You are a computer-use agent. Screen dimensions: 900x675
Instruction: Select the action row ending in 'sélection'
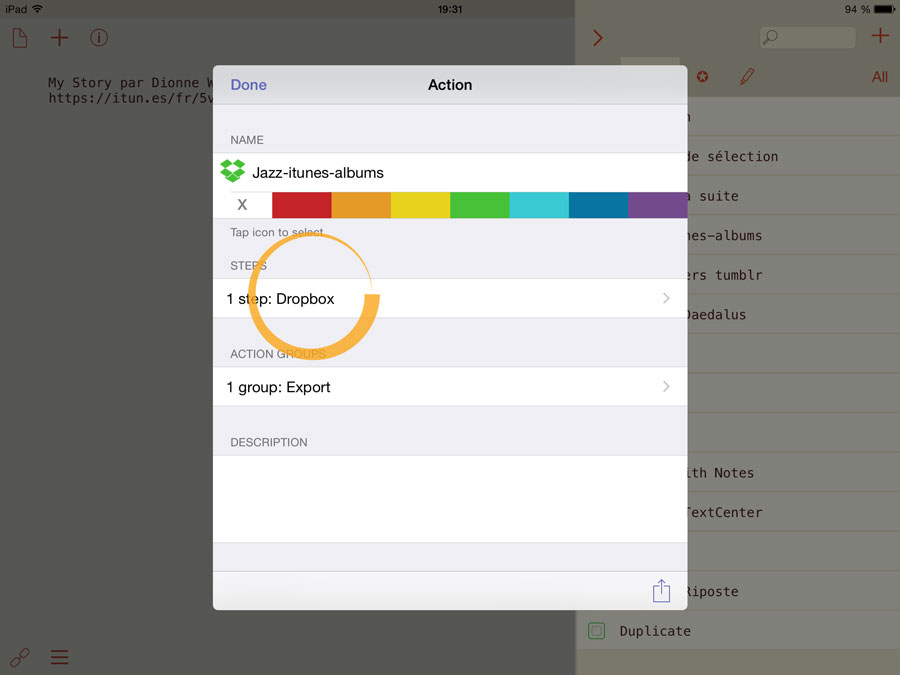pyautogui.click(x=794, y=156)
